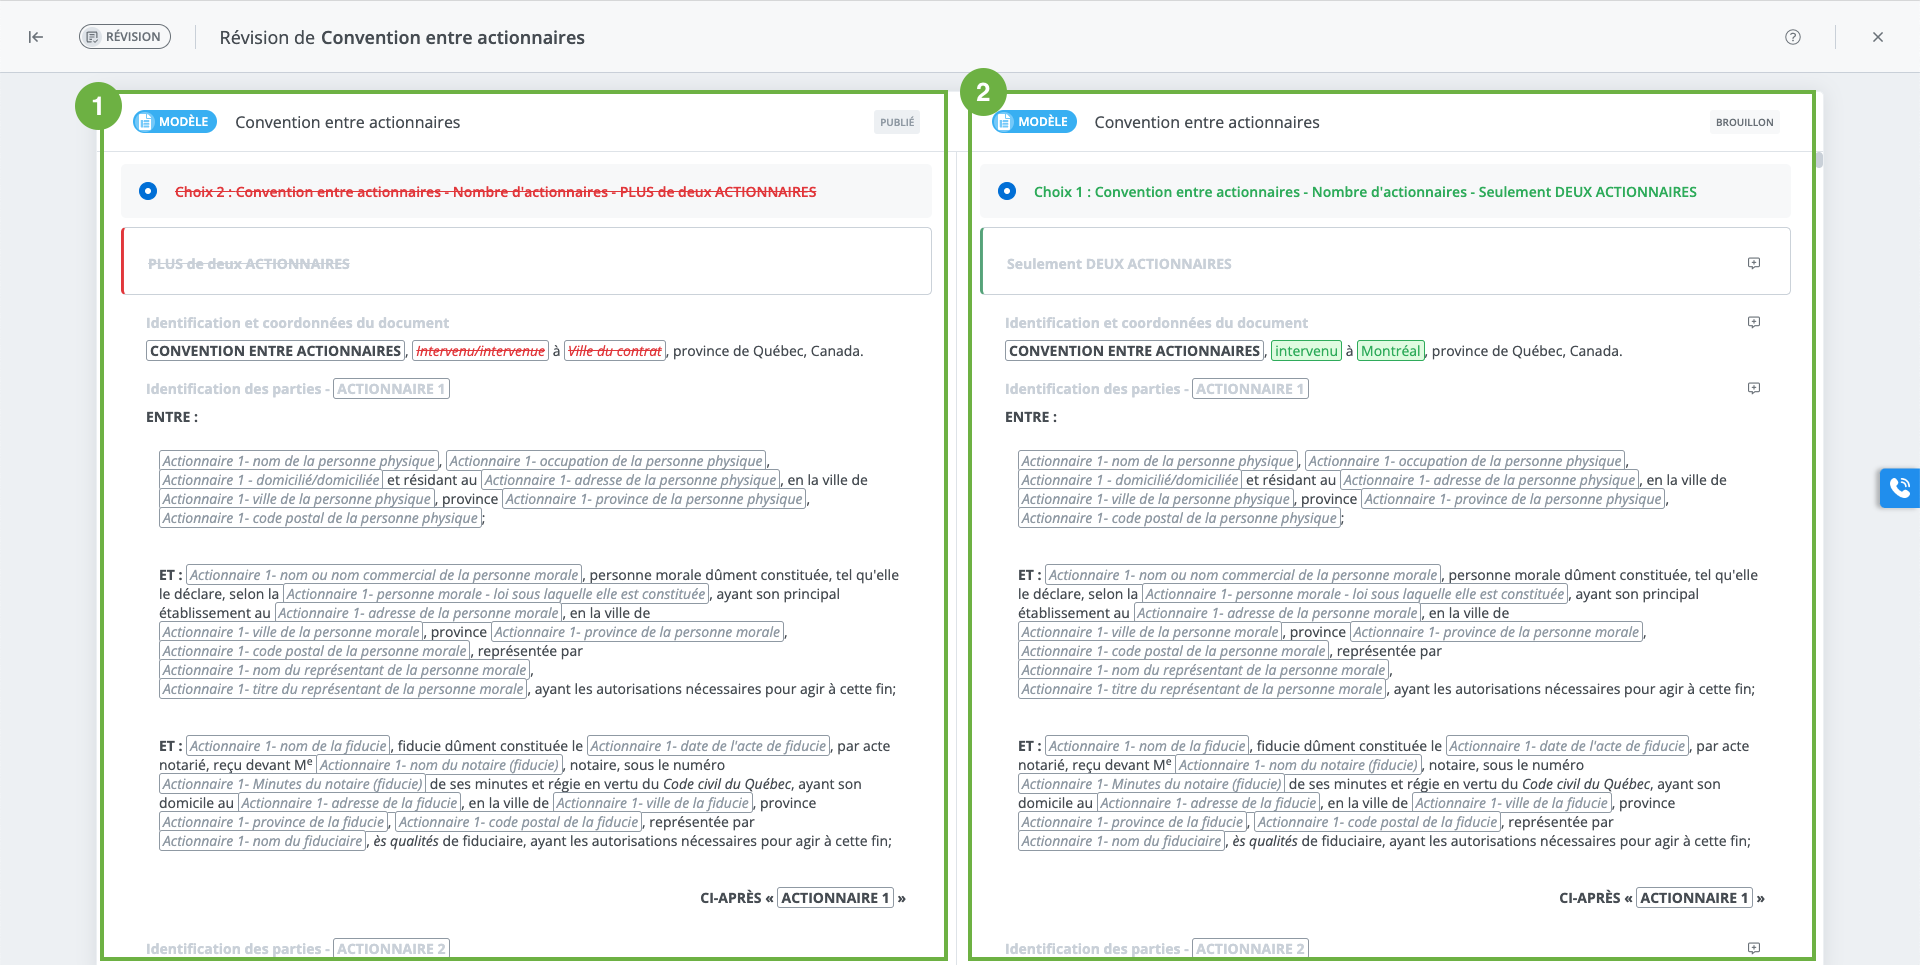Screen dimensions: 1920x965
Task: Click the BROUILLON status badge
Action: click(1744, 122)
